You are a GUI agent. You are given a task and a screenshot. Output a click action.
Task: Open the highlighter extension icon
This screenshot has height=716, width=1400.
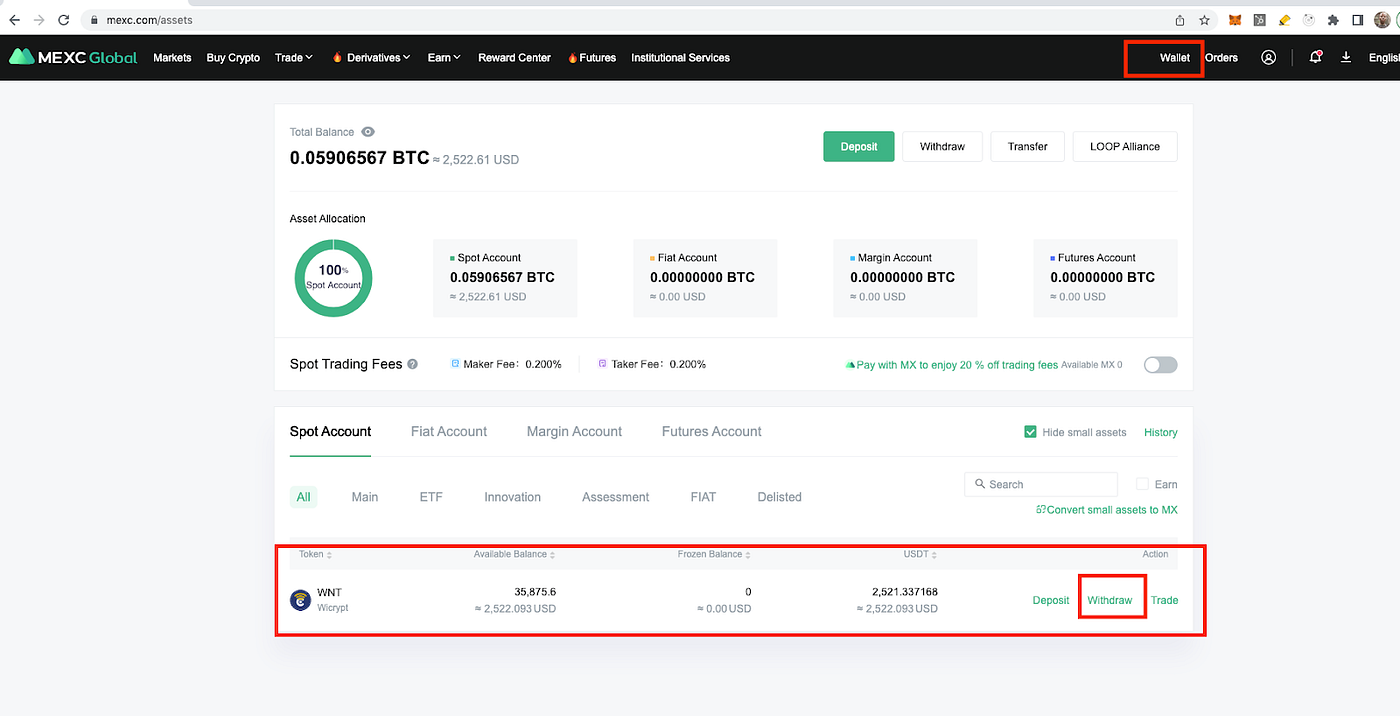pos(1285,20)
